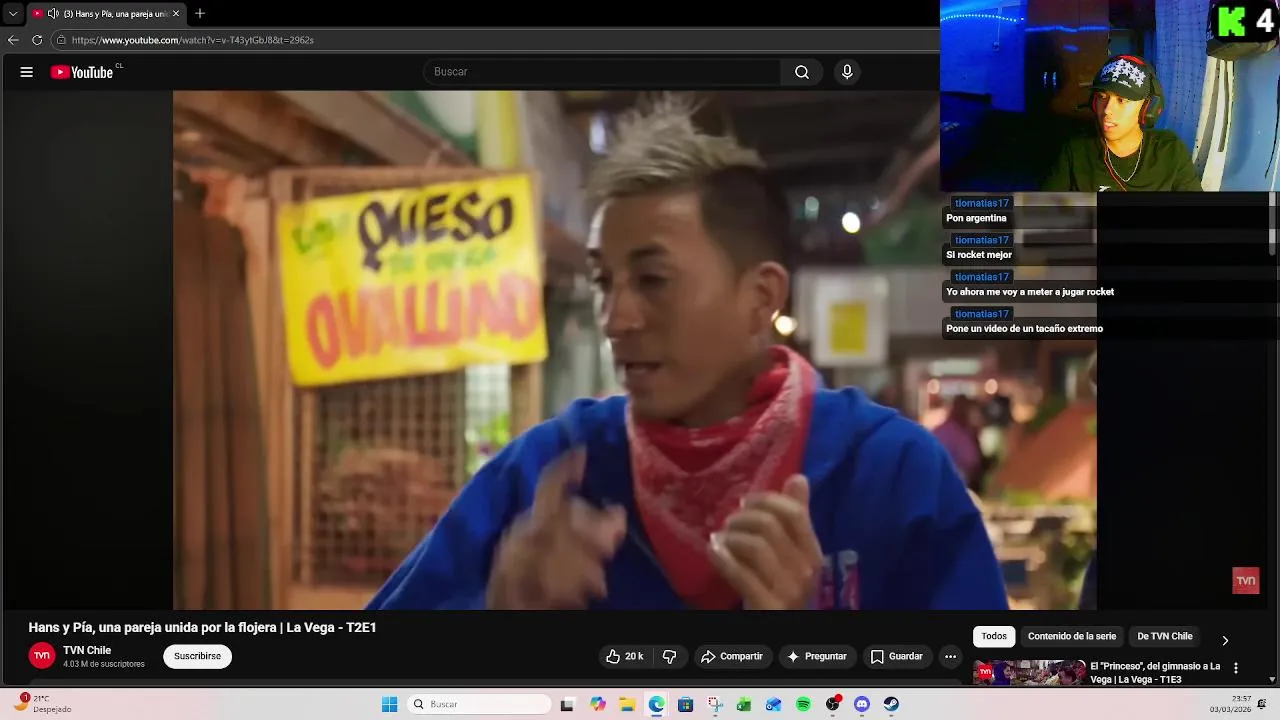Start voice search with the microphone icon
Image resolution: width=1280 pixels, height=720 pixels.
point(847,72)
